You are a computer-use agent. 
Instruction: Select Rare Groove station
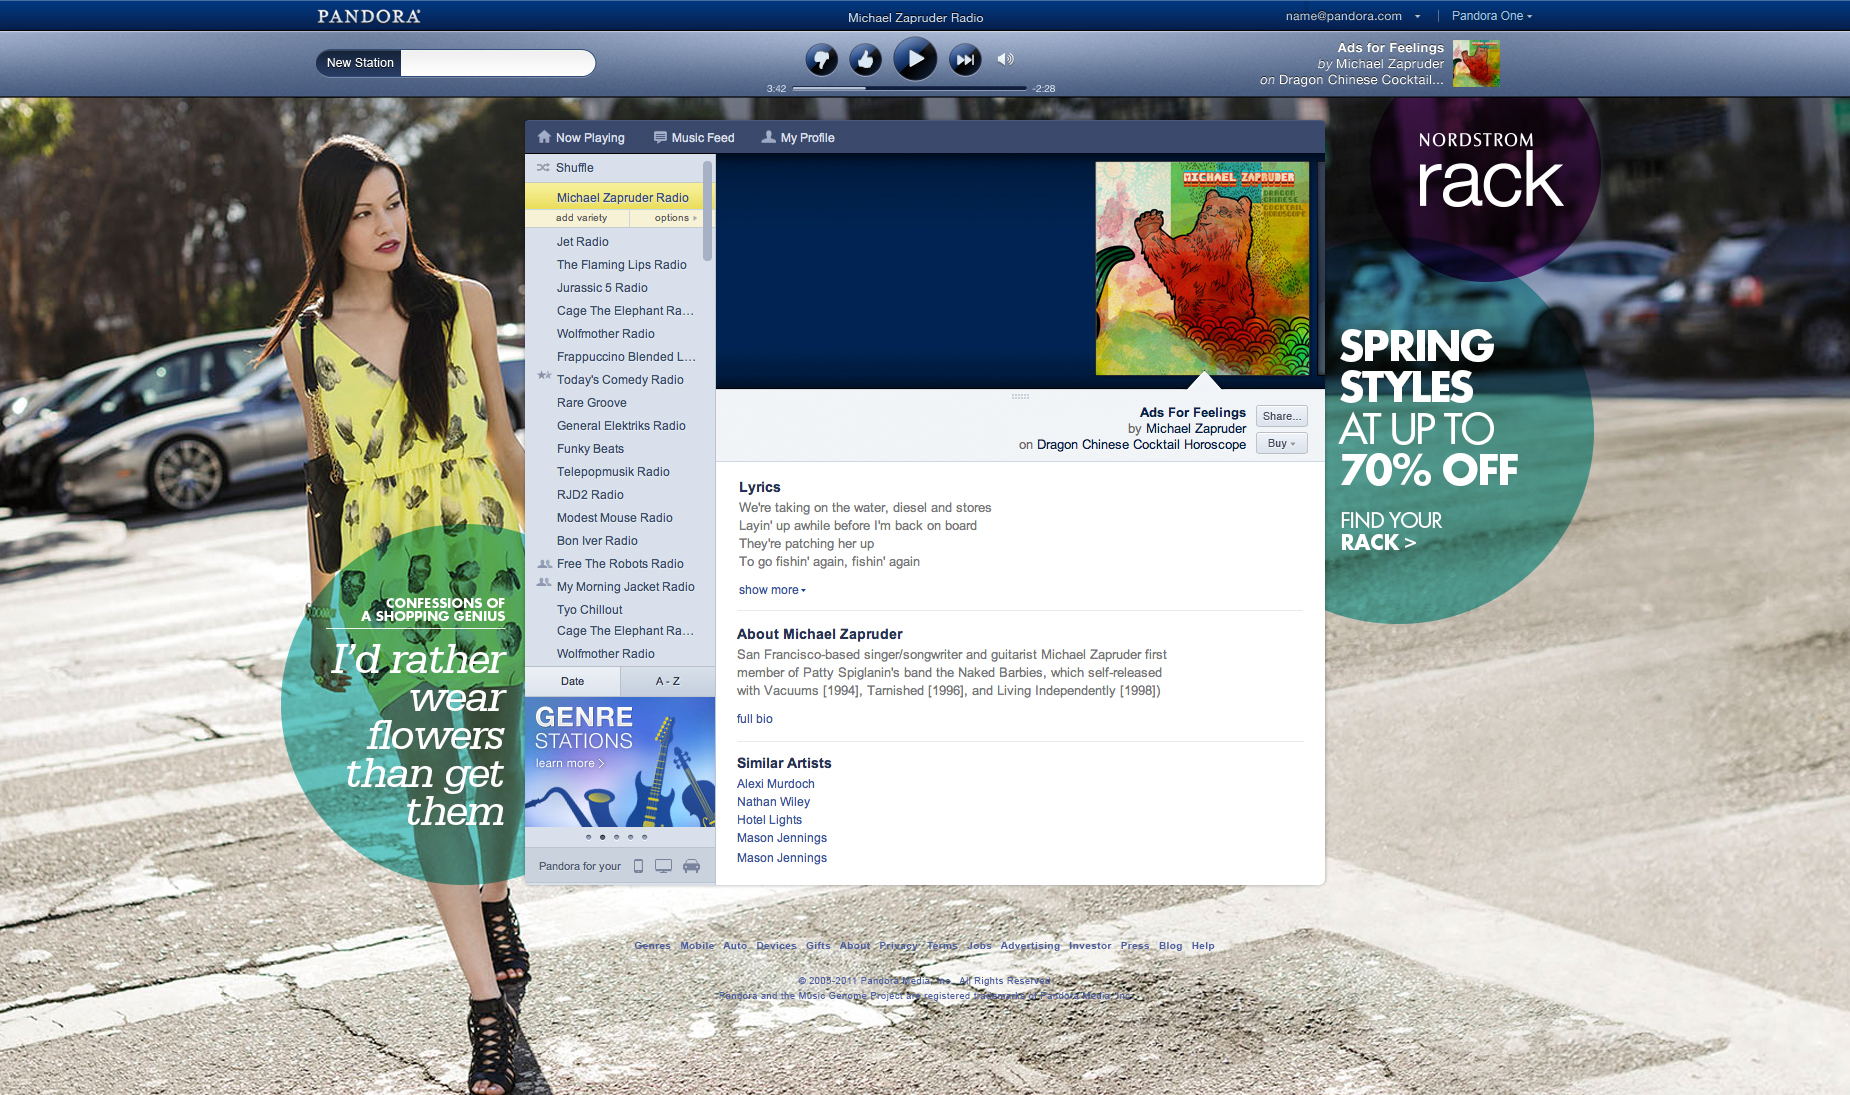pos(591,403)
